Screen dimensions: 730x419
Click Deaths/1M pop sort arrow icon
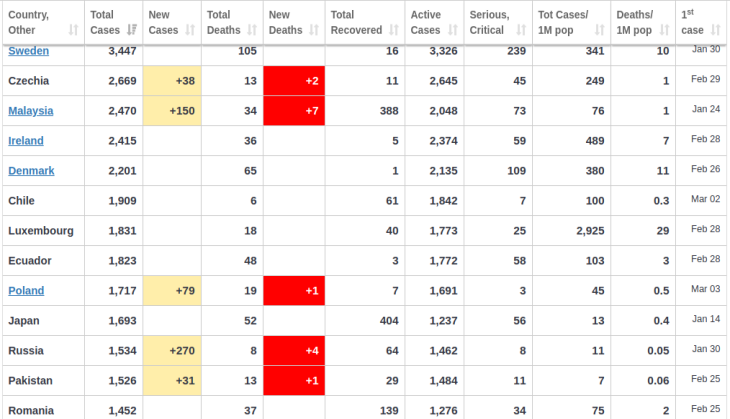pyautogui.click(x=664, y=30)
